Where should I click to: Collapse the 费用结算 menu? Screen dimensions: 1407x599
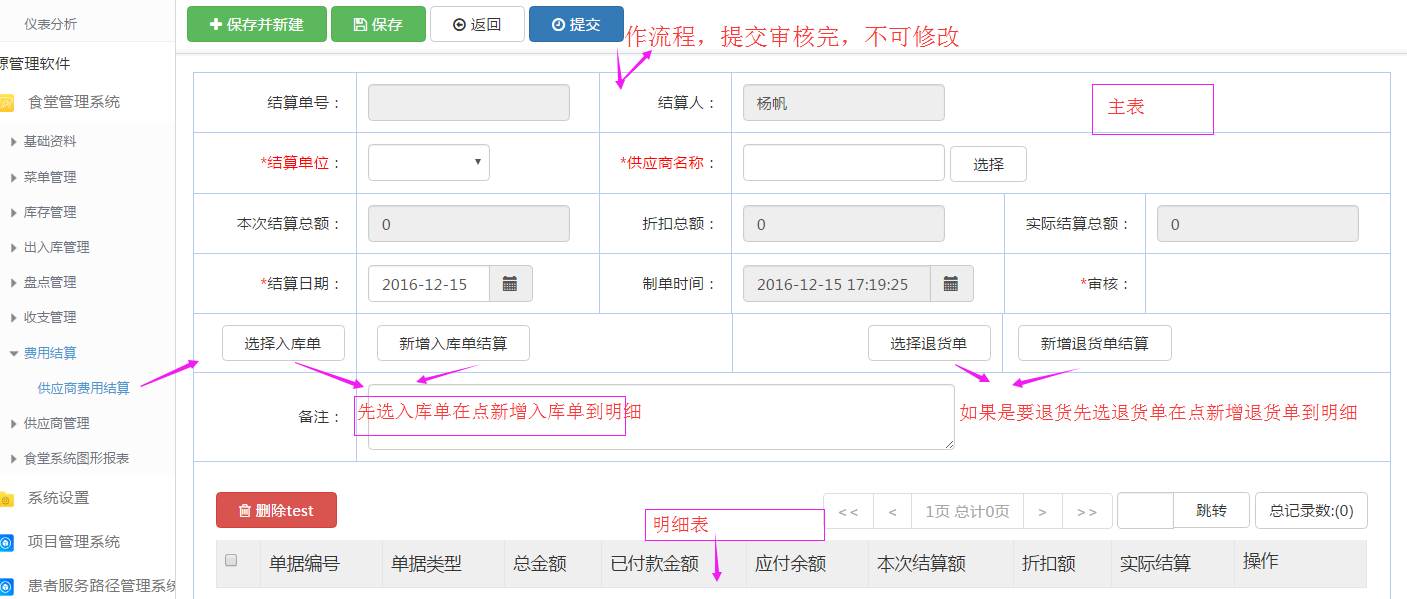50,353
